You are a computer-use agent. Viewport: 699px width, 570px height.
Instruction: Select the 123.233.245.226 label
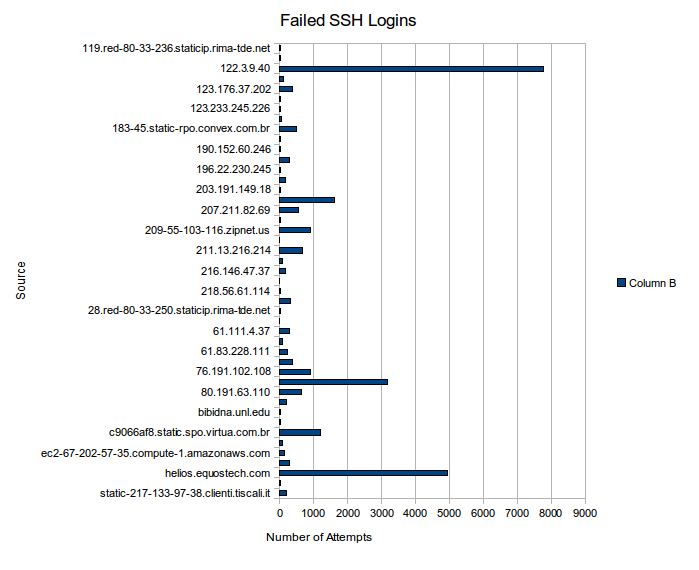tap(230, 108)
